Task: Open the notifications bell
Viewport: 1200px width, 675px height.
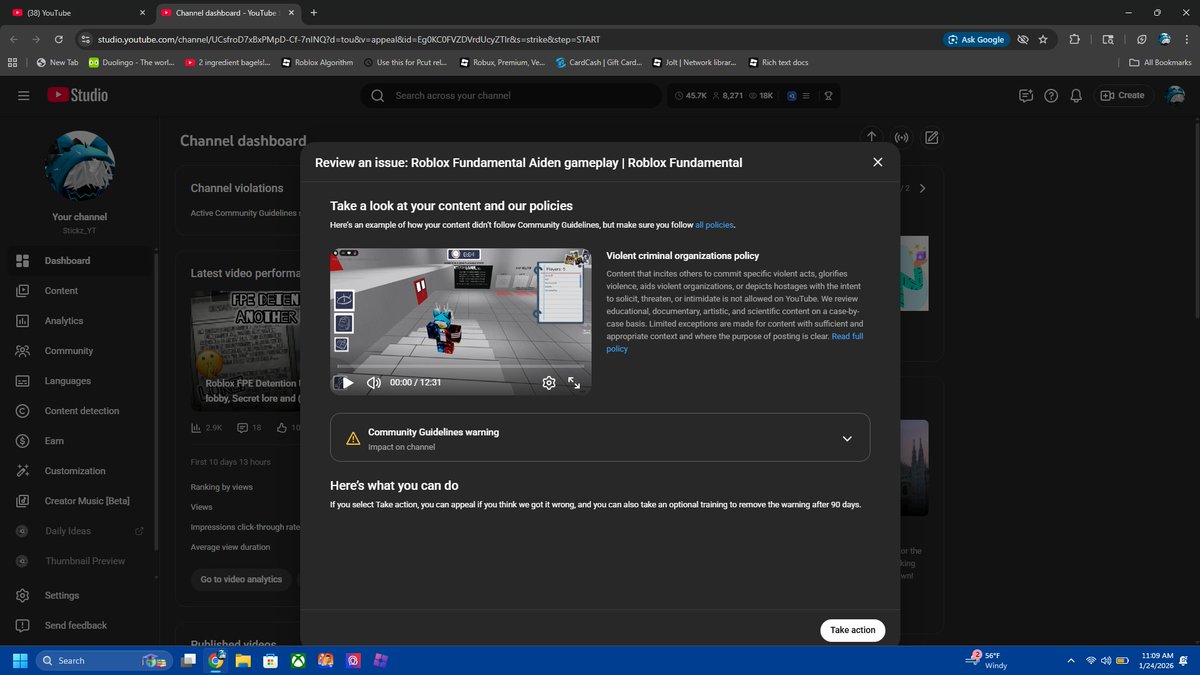Action: click(1076, 96)
